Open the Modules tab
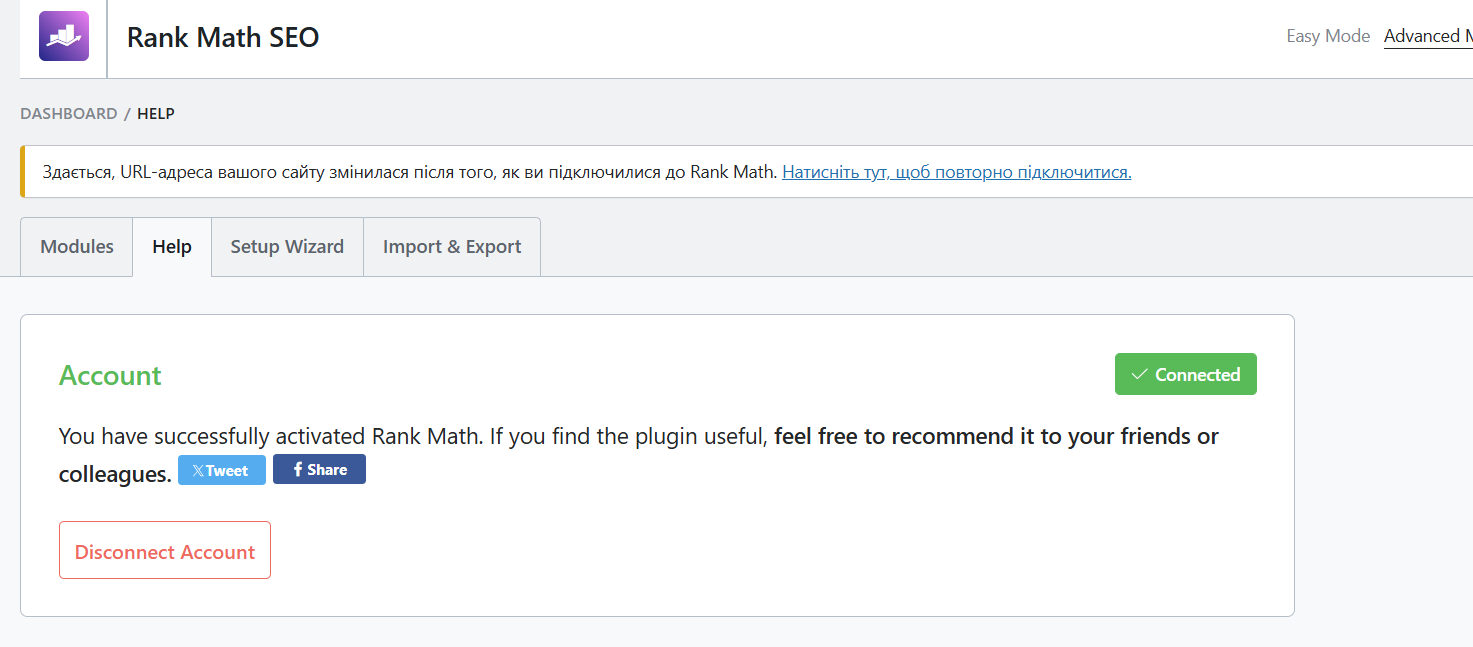Screen dimensions: 1473x647 (77, 247)
